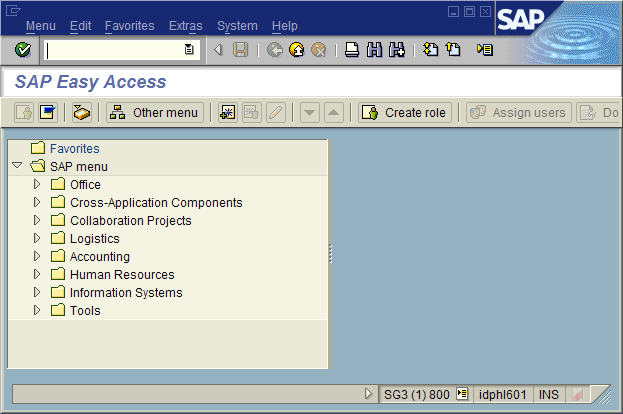Expand the Human Resources node
Viewport: 623px width, 414px height.
37,274
